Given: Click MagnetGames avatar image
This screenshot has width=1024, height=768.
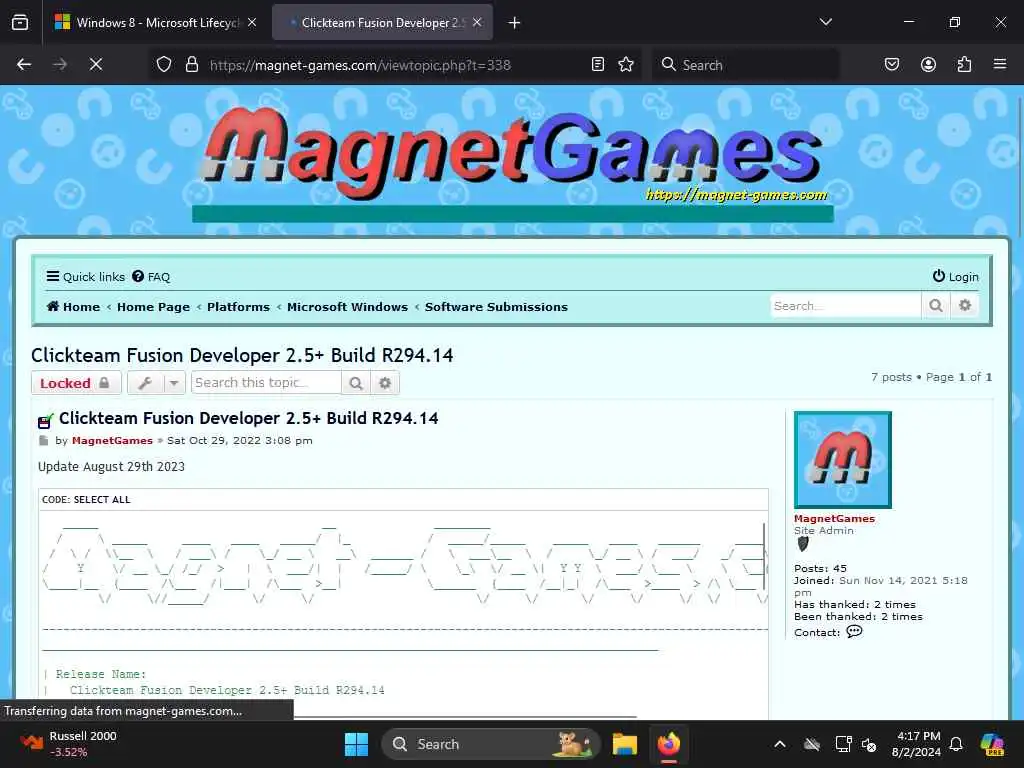Looking at the screenshot, I should [842, 460].
